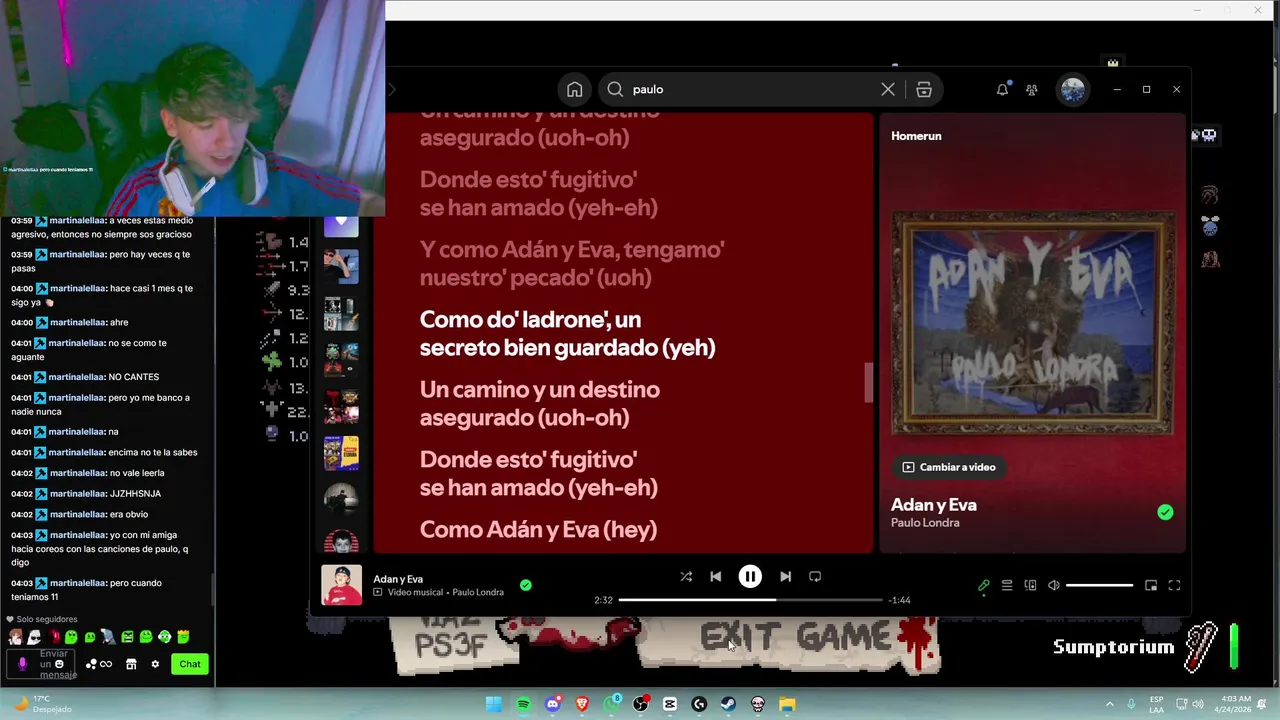The width and height of the screenshot is (1280, 720).
Task: Click the saved checkmark beside Adan y Eva title
Action: coord(1165,512)
